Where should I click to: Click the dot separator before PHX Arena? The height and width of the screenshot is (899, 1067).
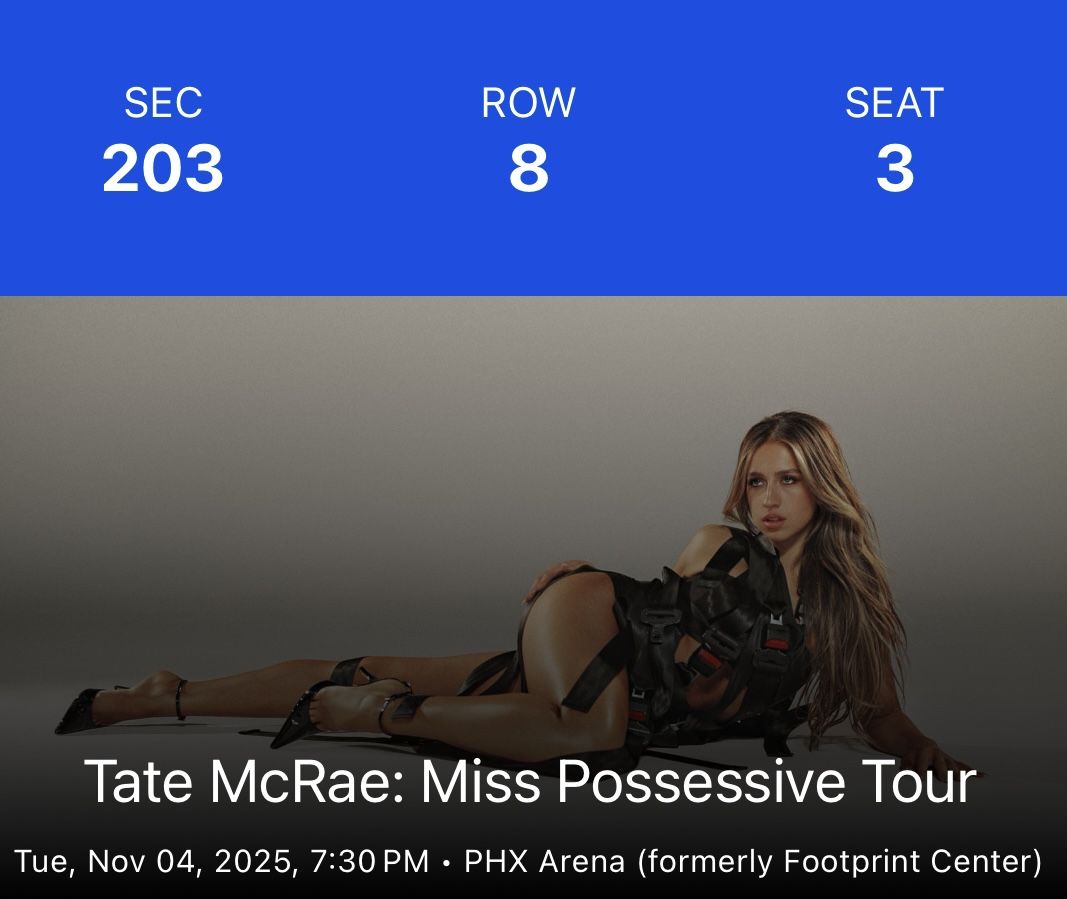[446, 861]
